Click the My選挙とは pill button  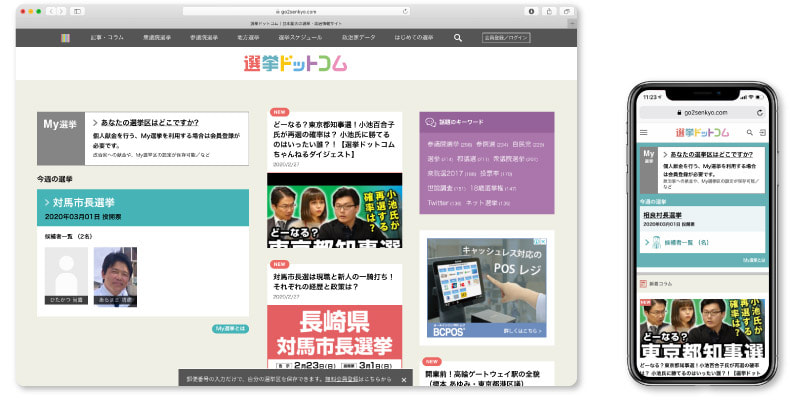230,328
